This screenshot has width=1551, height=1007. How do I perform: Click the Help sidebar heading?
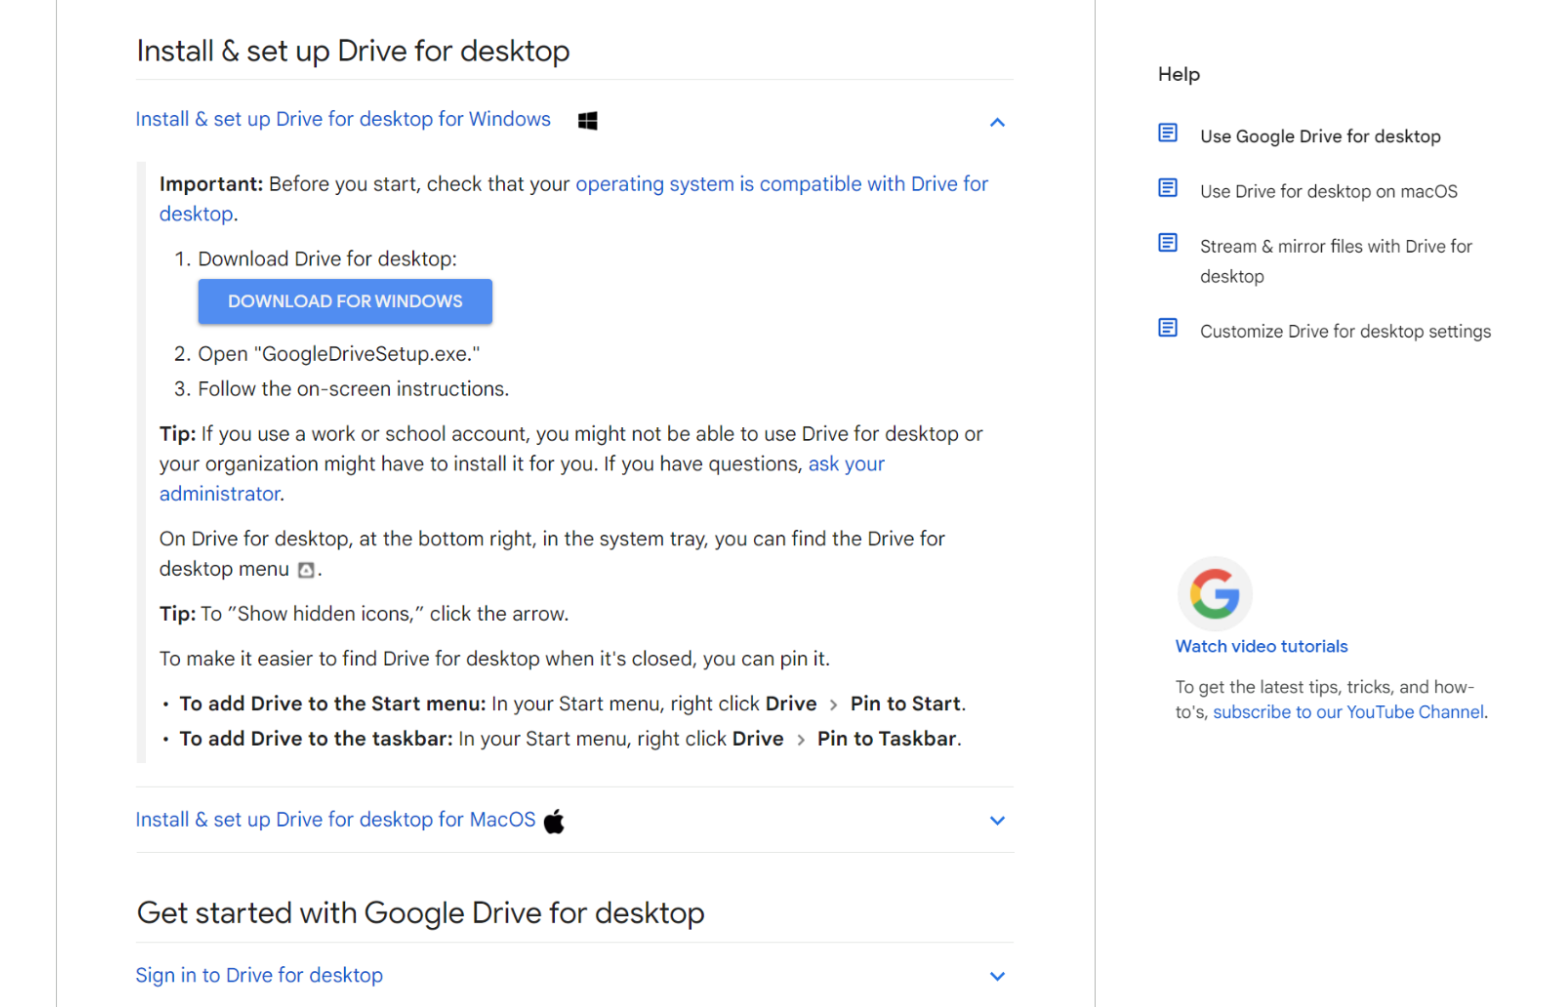[1178, 74]
